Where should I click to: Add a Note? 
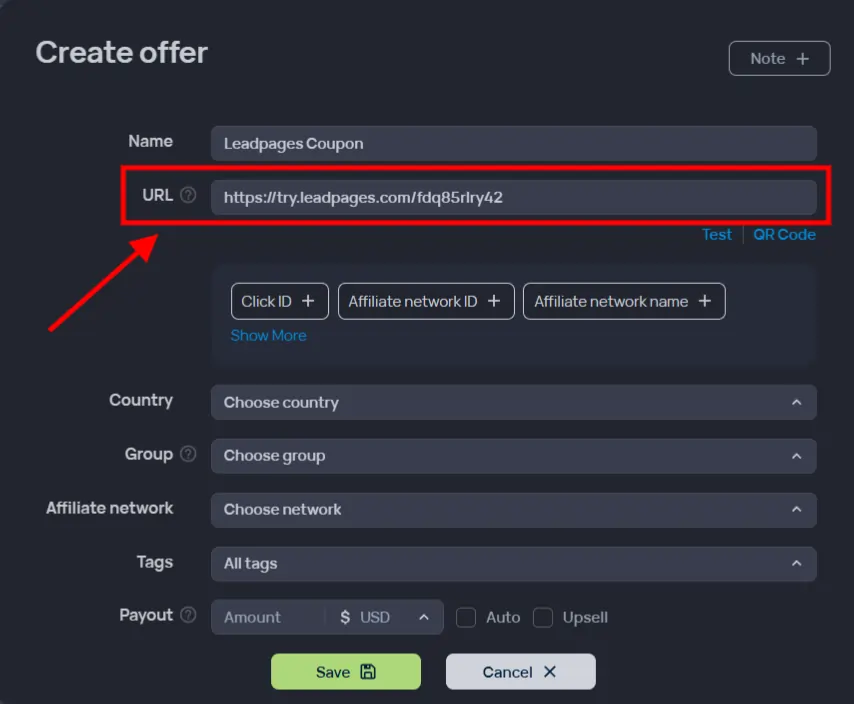coord(779,59)
